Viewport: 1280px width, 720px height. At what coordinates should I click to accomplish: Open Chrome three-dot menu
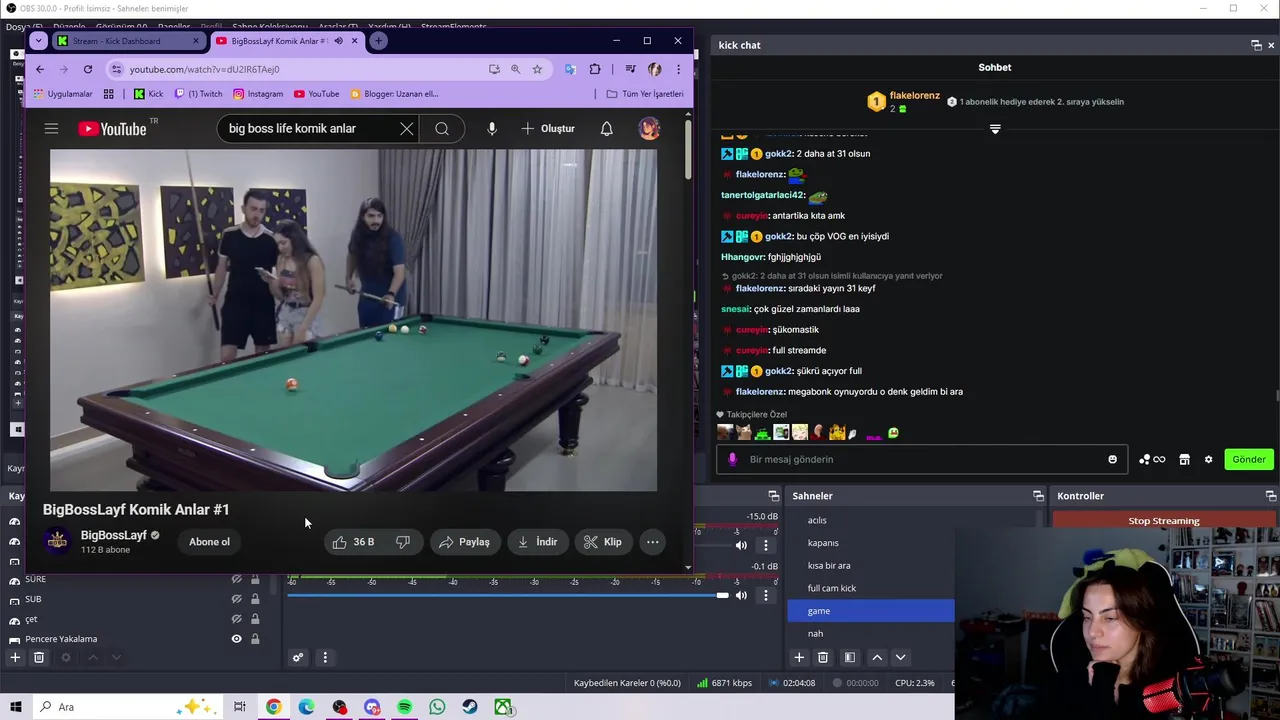[678, 69]
